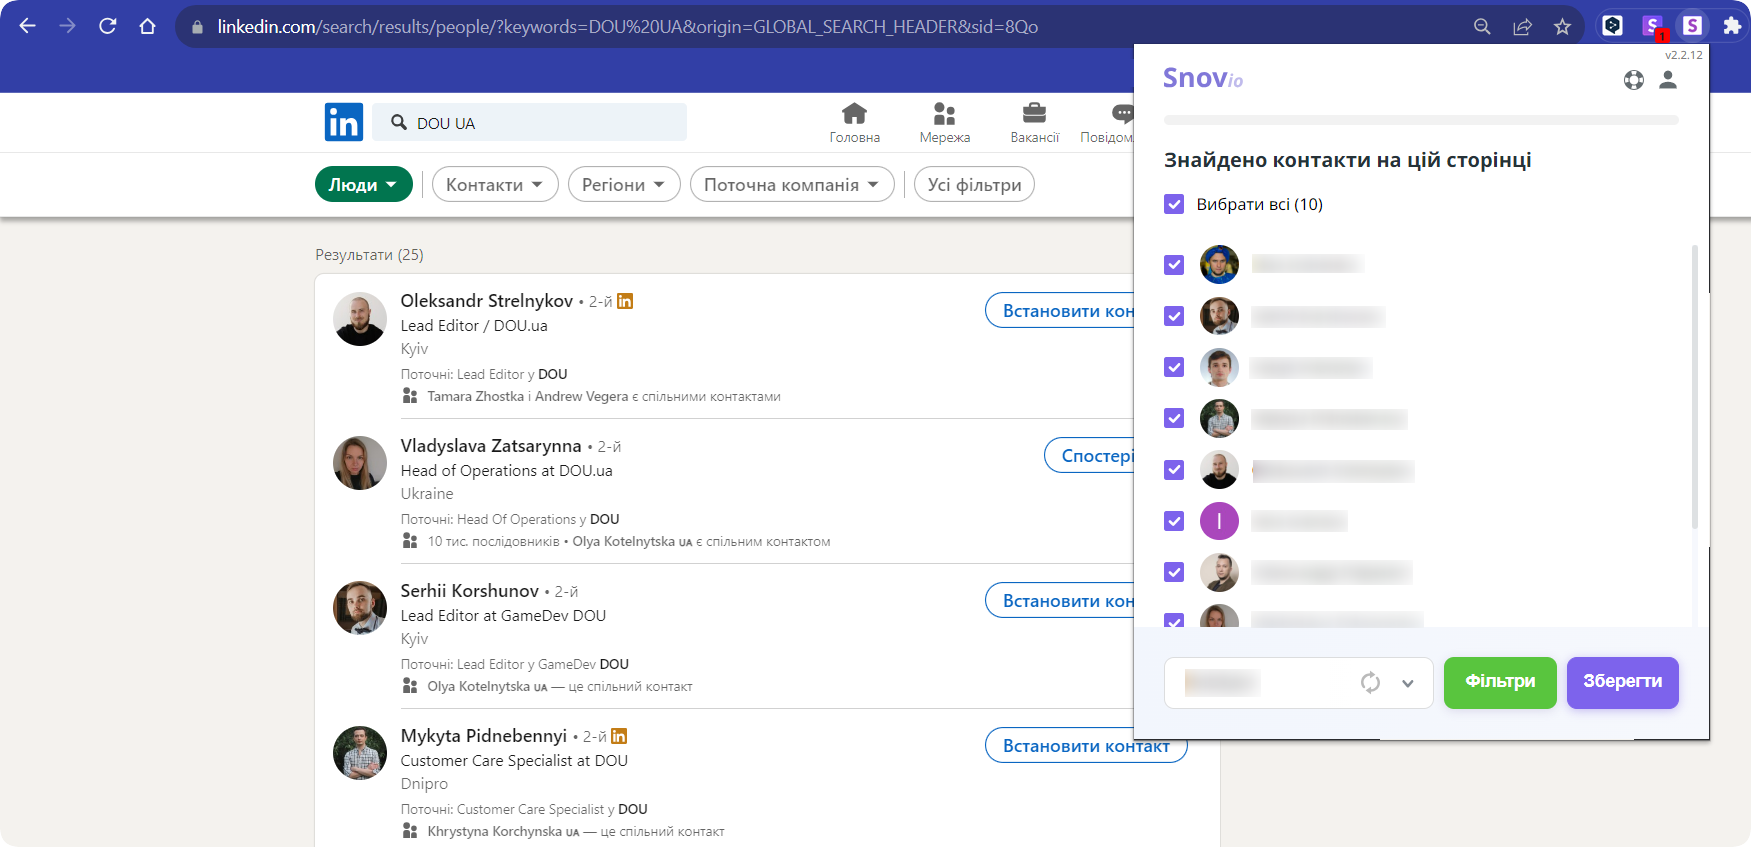Open Serhii Korshunov profile name link

coord(470,591)
